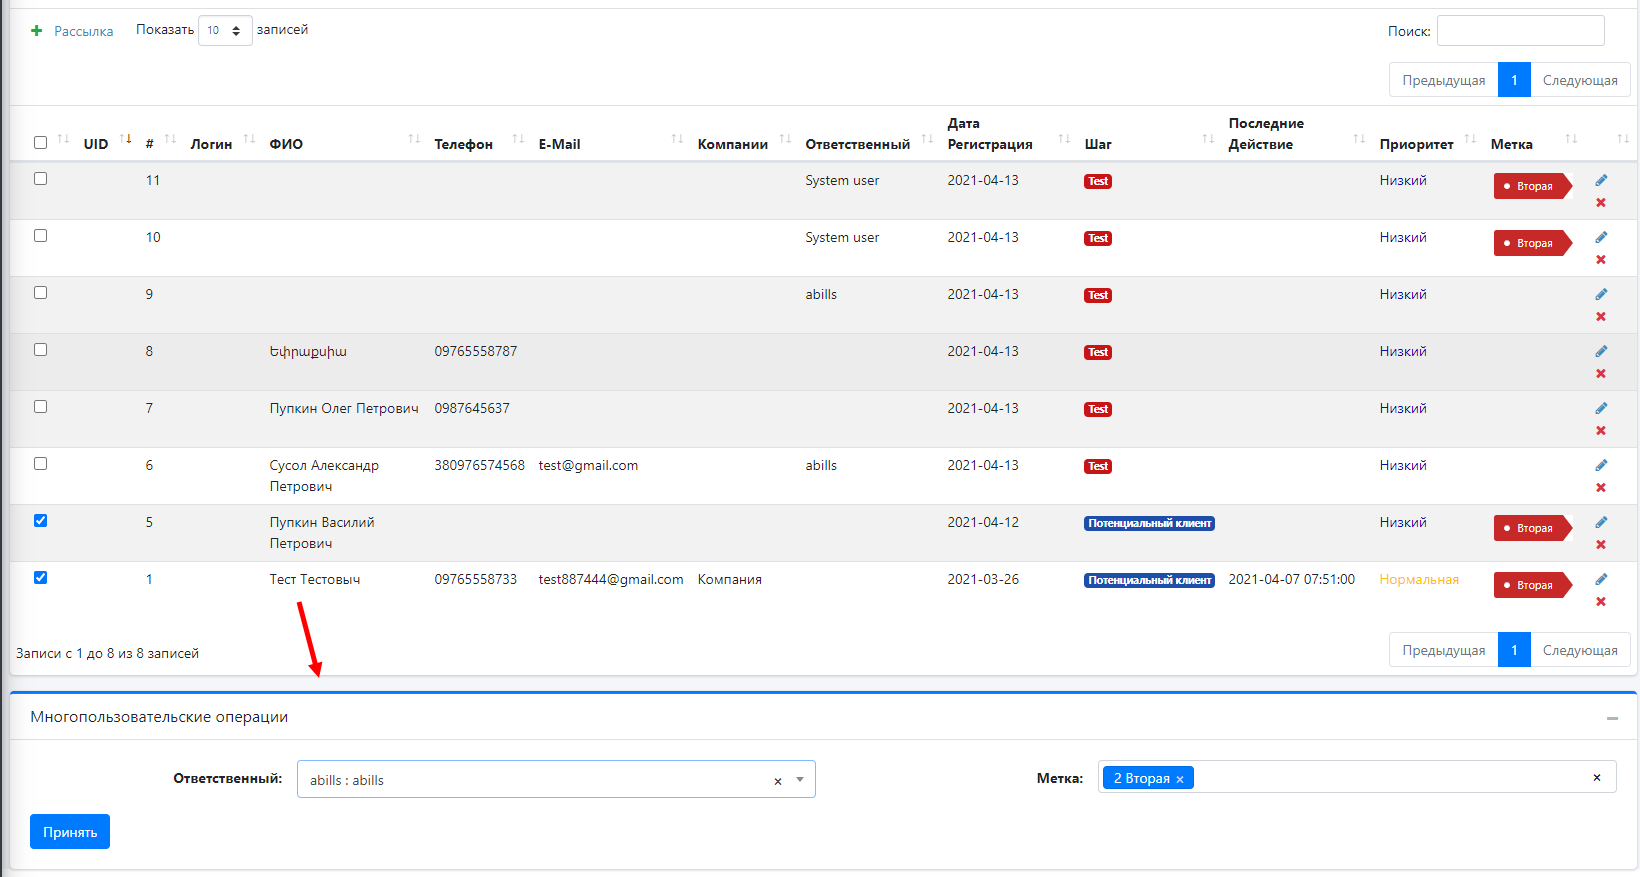
Task: Edit lead number 6 with the pencil icon
Action: tap(1601, 465)
